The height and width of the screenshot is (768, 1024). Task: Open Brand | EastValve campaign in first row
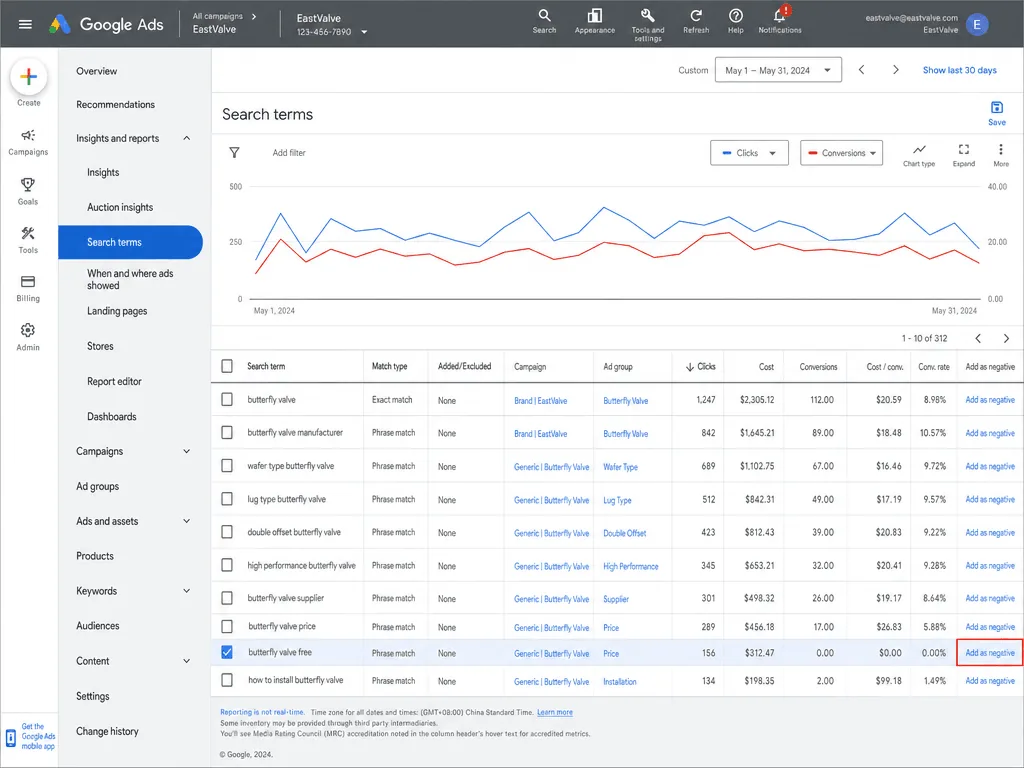tap(541, 400)
